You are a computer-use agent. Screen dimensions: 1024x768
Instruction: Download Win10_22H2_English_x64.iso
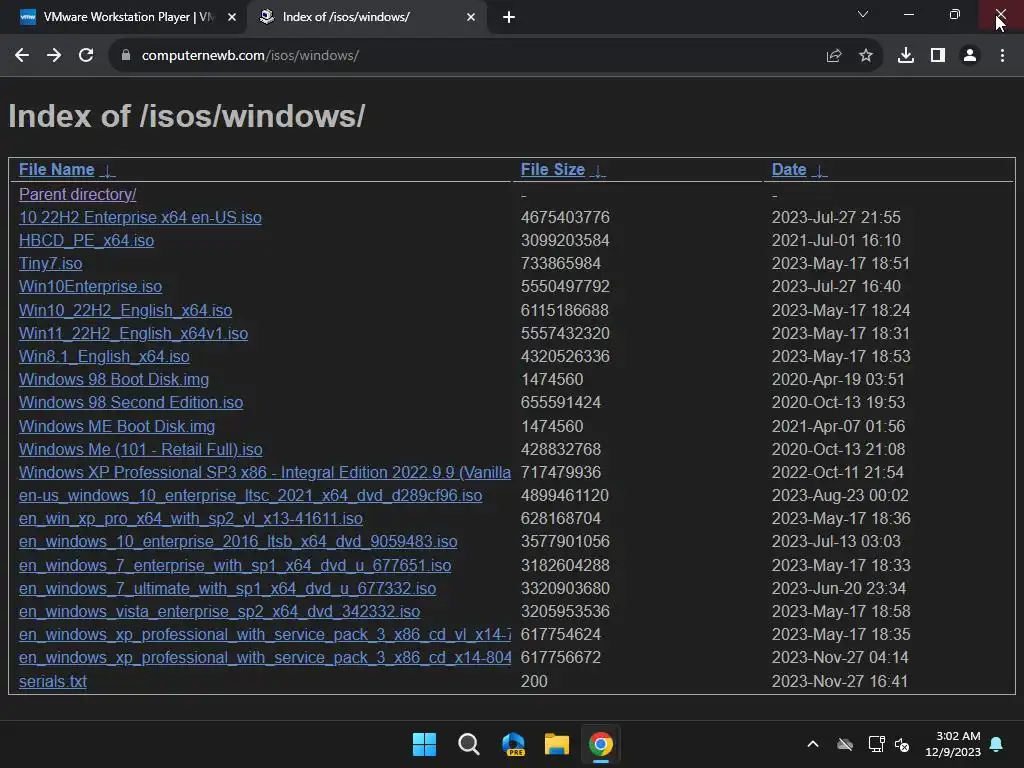[125, 310]
